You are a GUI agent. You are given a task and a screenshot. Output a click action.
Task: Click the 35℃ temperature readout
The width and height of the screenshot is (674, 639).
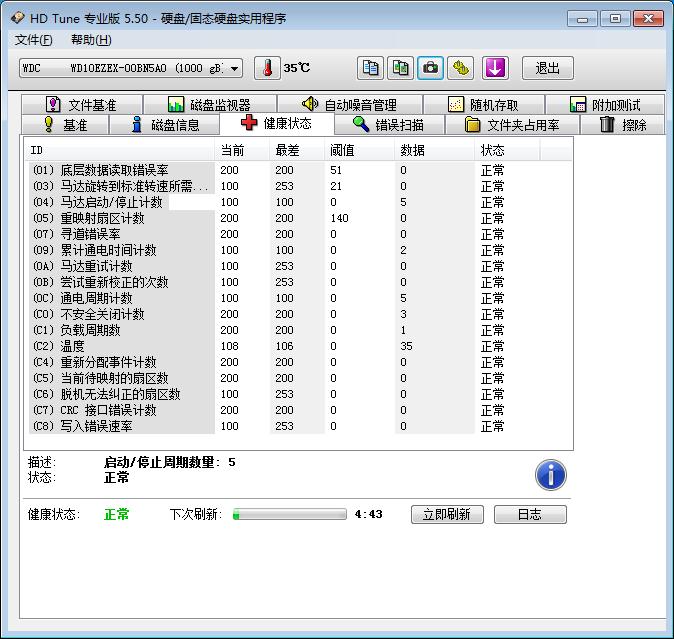click(x=297, y=68)
